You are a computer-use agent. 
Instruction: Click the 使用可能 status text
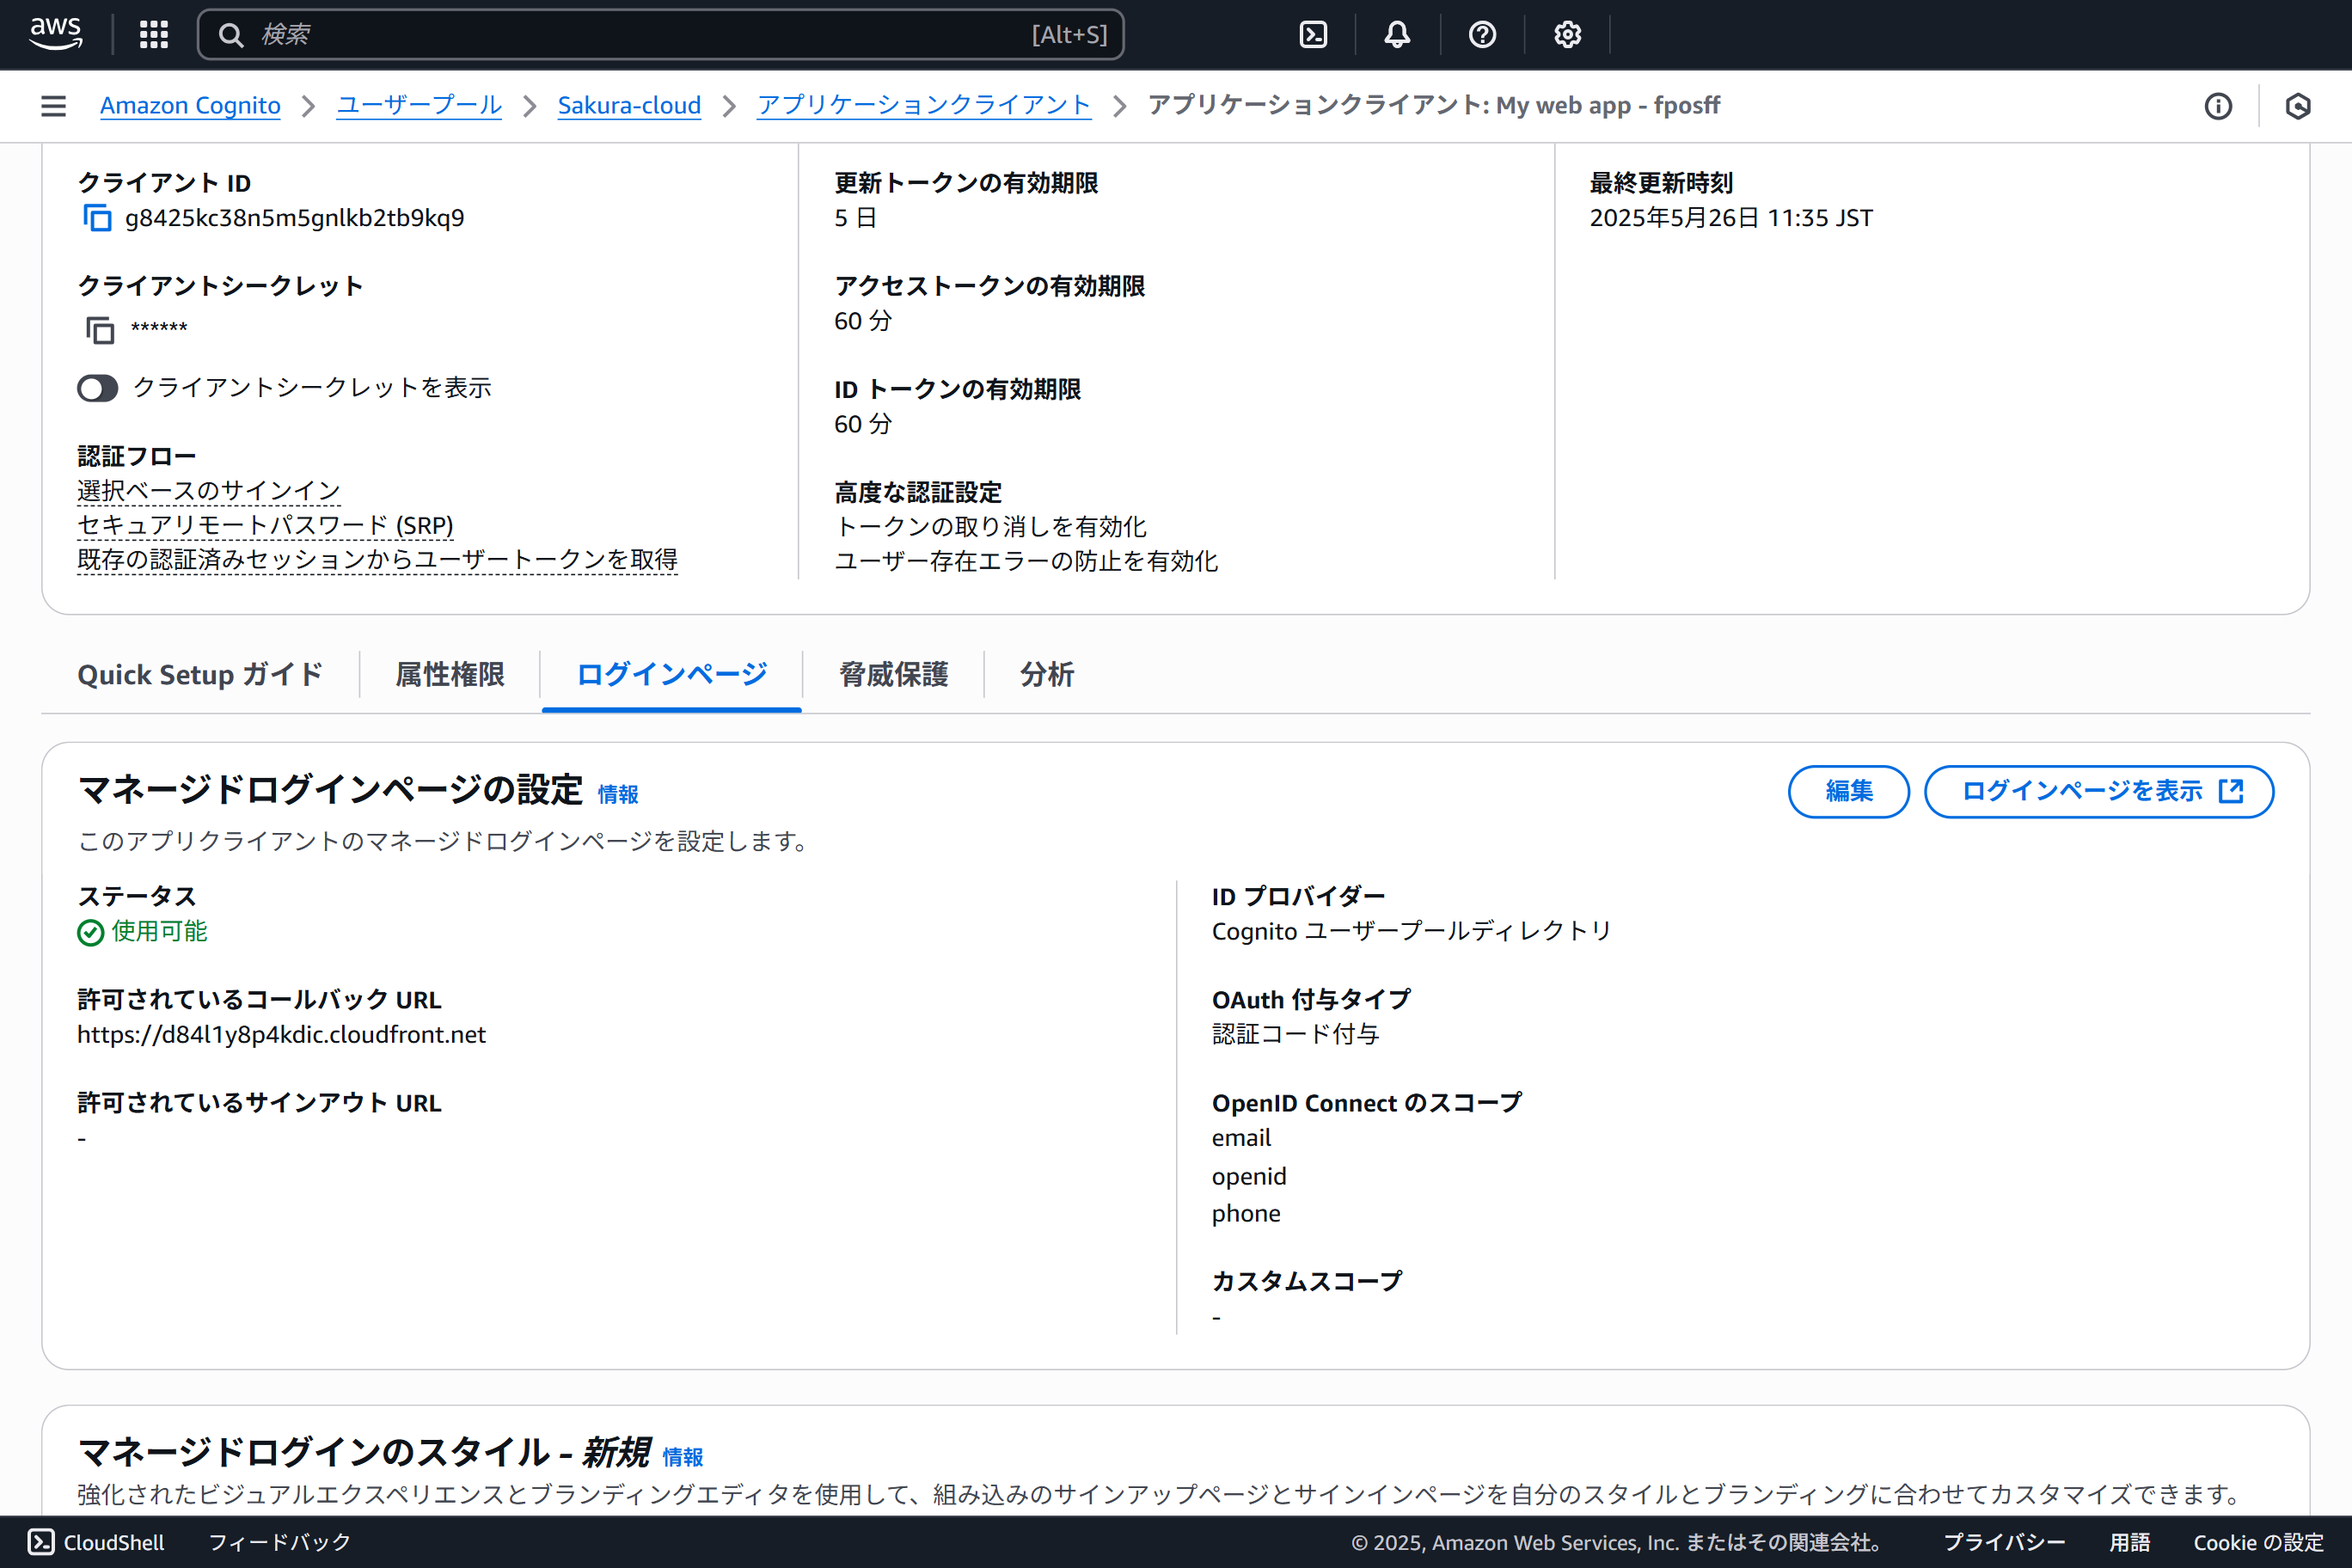[159, 932]
